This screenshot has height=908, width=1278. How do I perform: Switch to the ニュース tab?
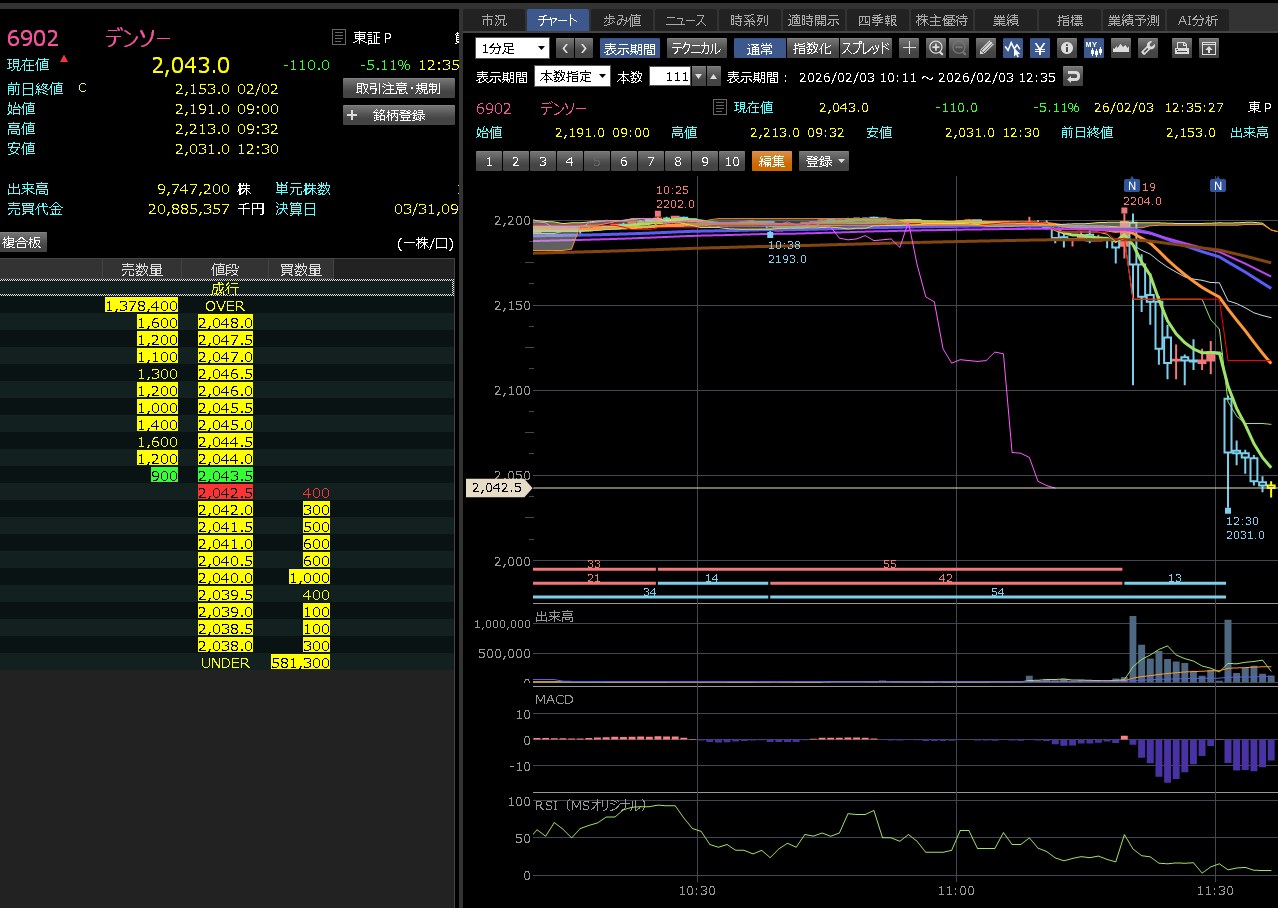pos(686,20)
